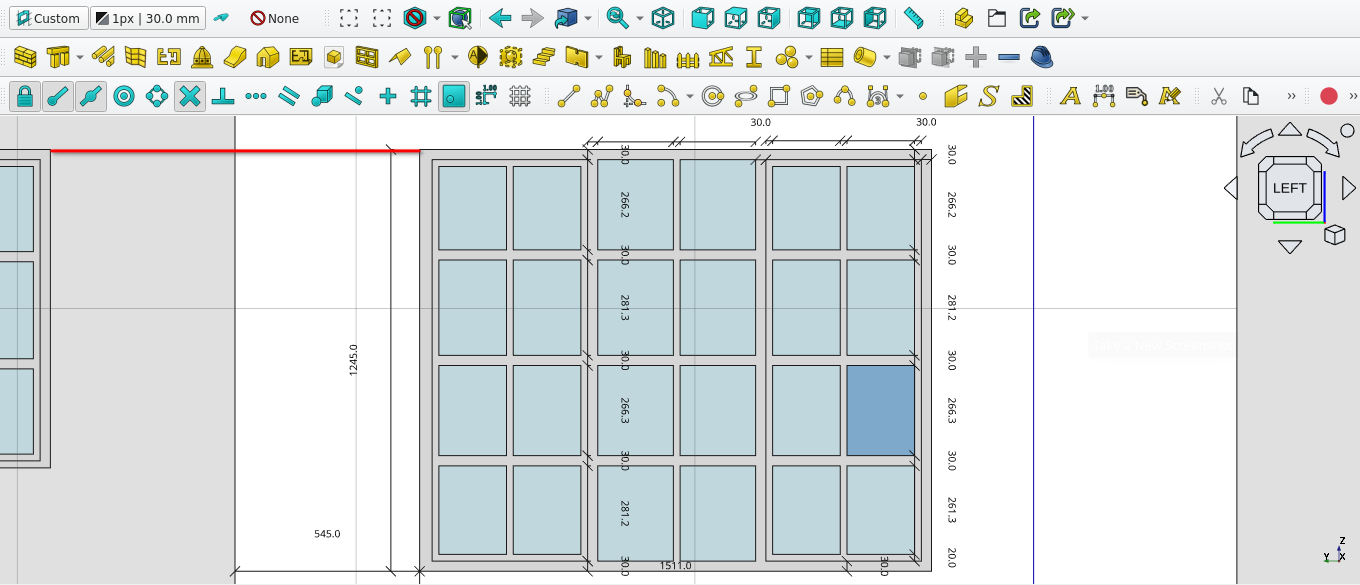Screen dimensions: 1360x585
Task: Click the Arch Stairs tool icon
Action: [543, 57]
